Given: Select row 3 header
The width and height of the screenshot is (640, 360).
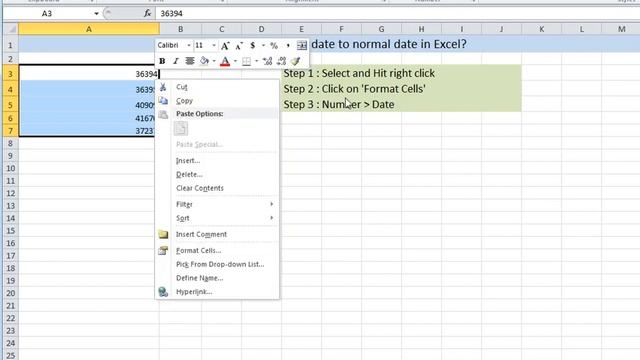Looking at the screenshot, I should click(11, 74).
